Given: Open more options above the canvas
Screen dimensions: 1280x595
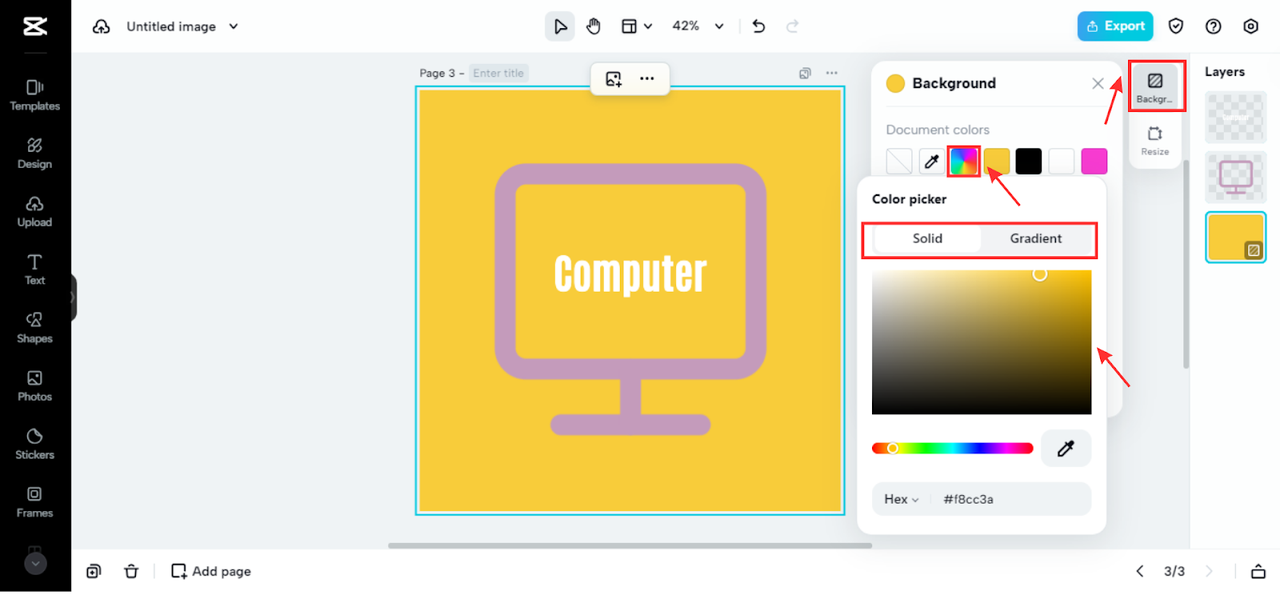Looking at the screenshot, I should 647,78.
